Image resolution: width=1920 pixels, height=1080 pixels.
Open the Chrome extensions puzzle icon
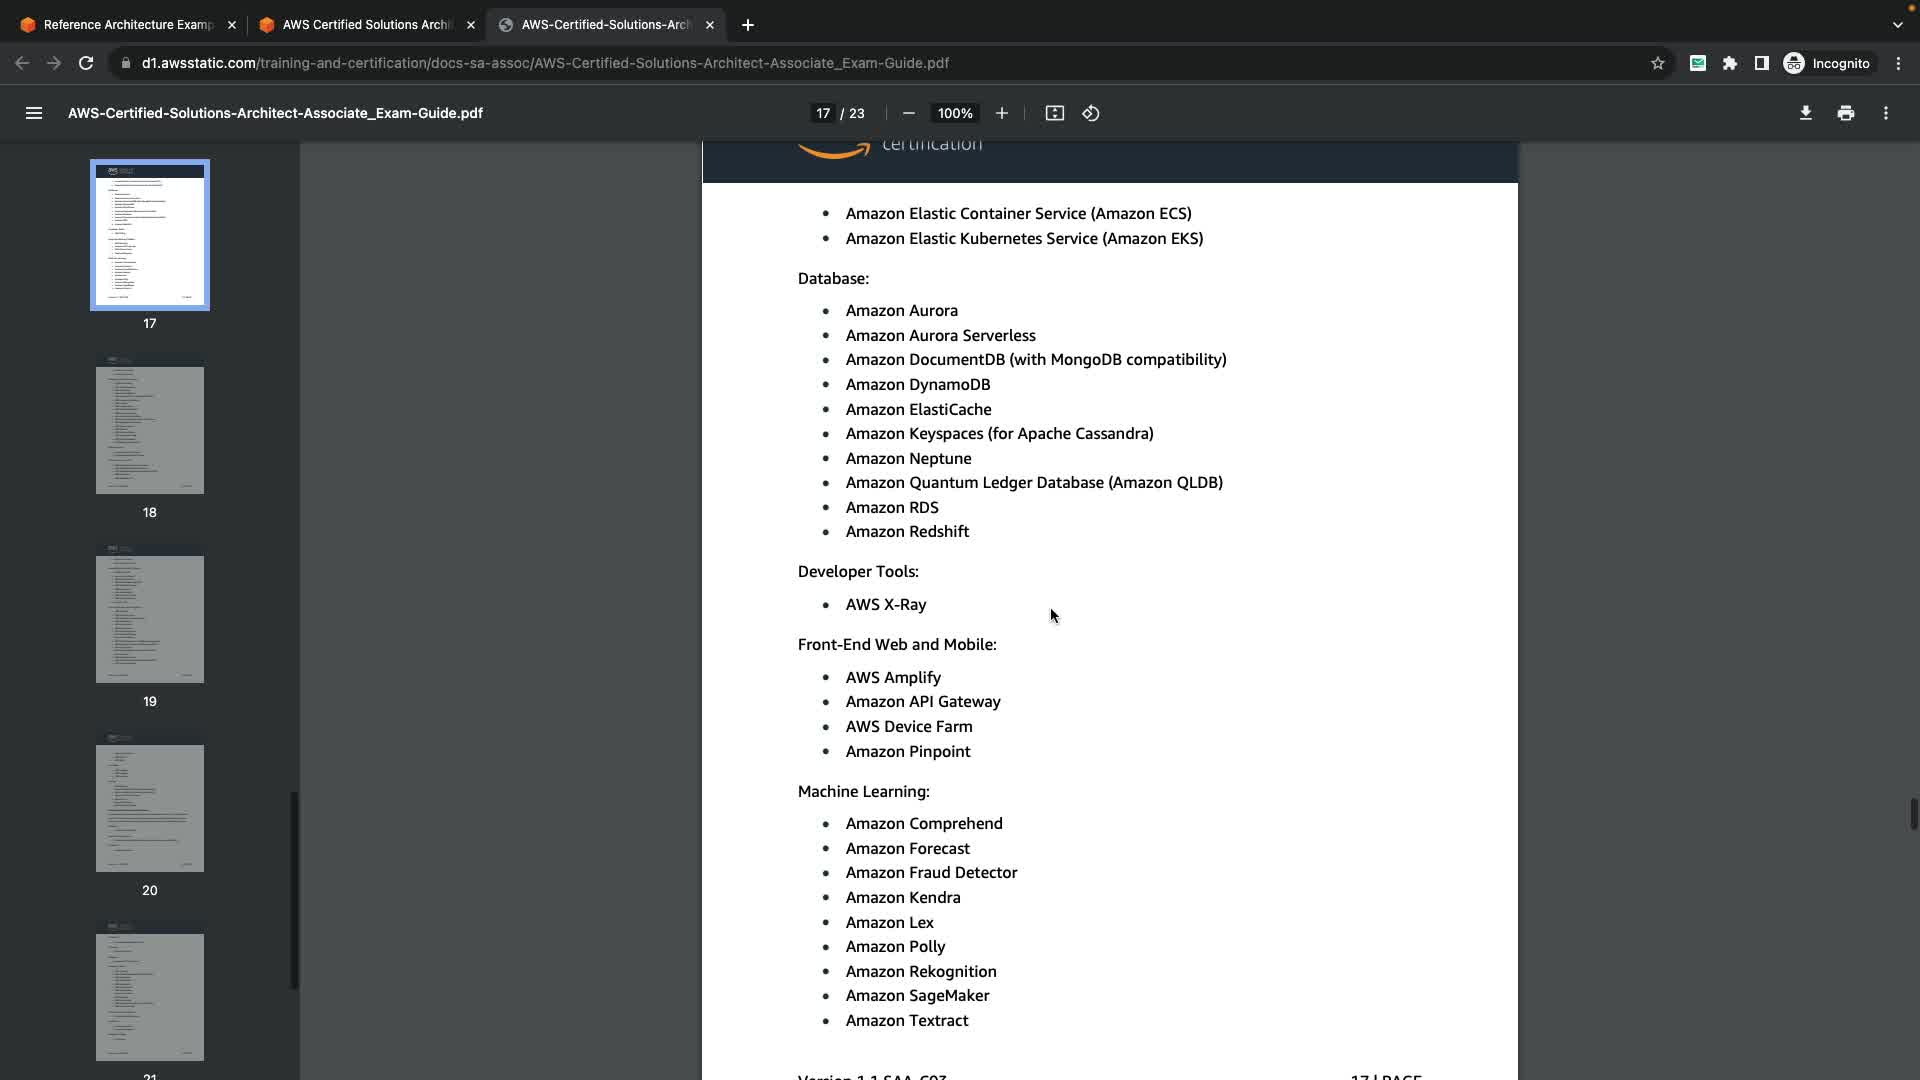(x=1729, y=63)
